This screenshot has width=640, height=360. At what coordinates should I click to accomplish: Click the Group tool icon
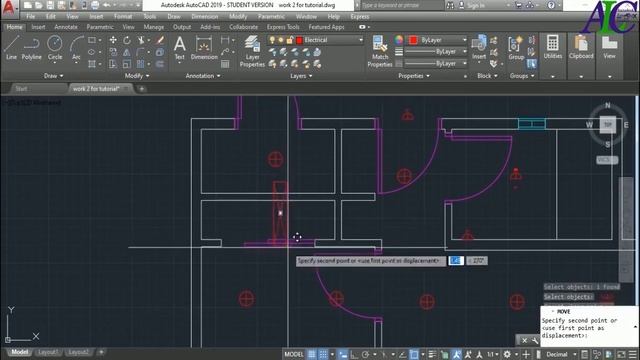click(516, 48)
